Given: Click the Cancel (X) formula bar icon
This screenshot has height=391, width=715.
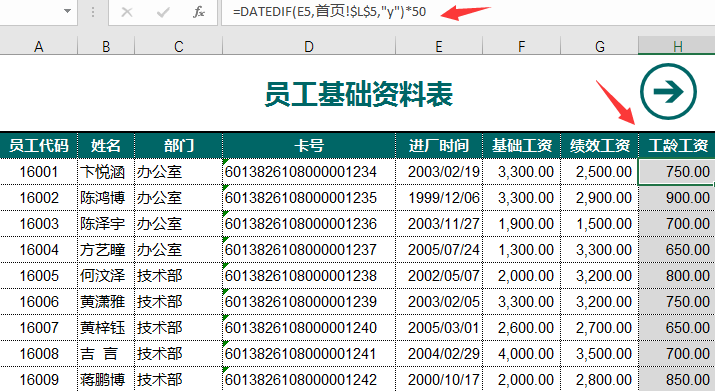Looking at the screenshot, I should [x=127, y=12].
